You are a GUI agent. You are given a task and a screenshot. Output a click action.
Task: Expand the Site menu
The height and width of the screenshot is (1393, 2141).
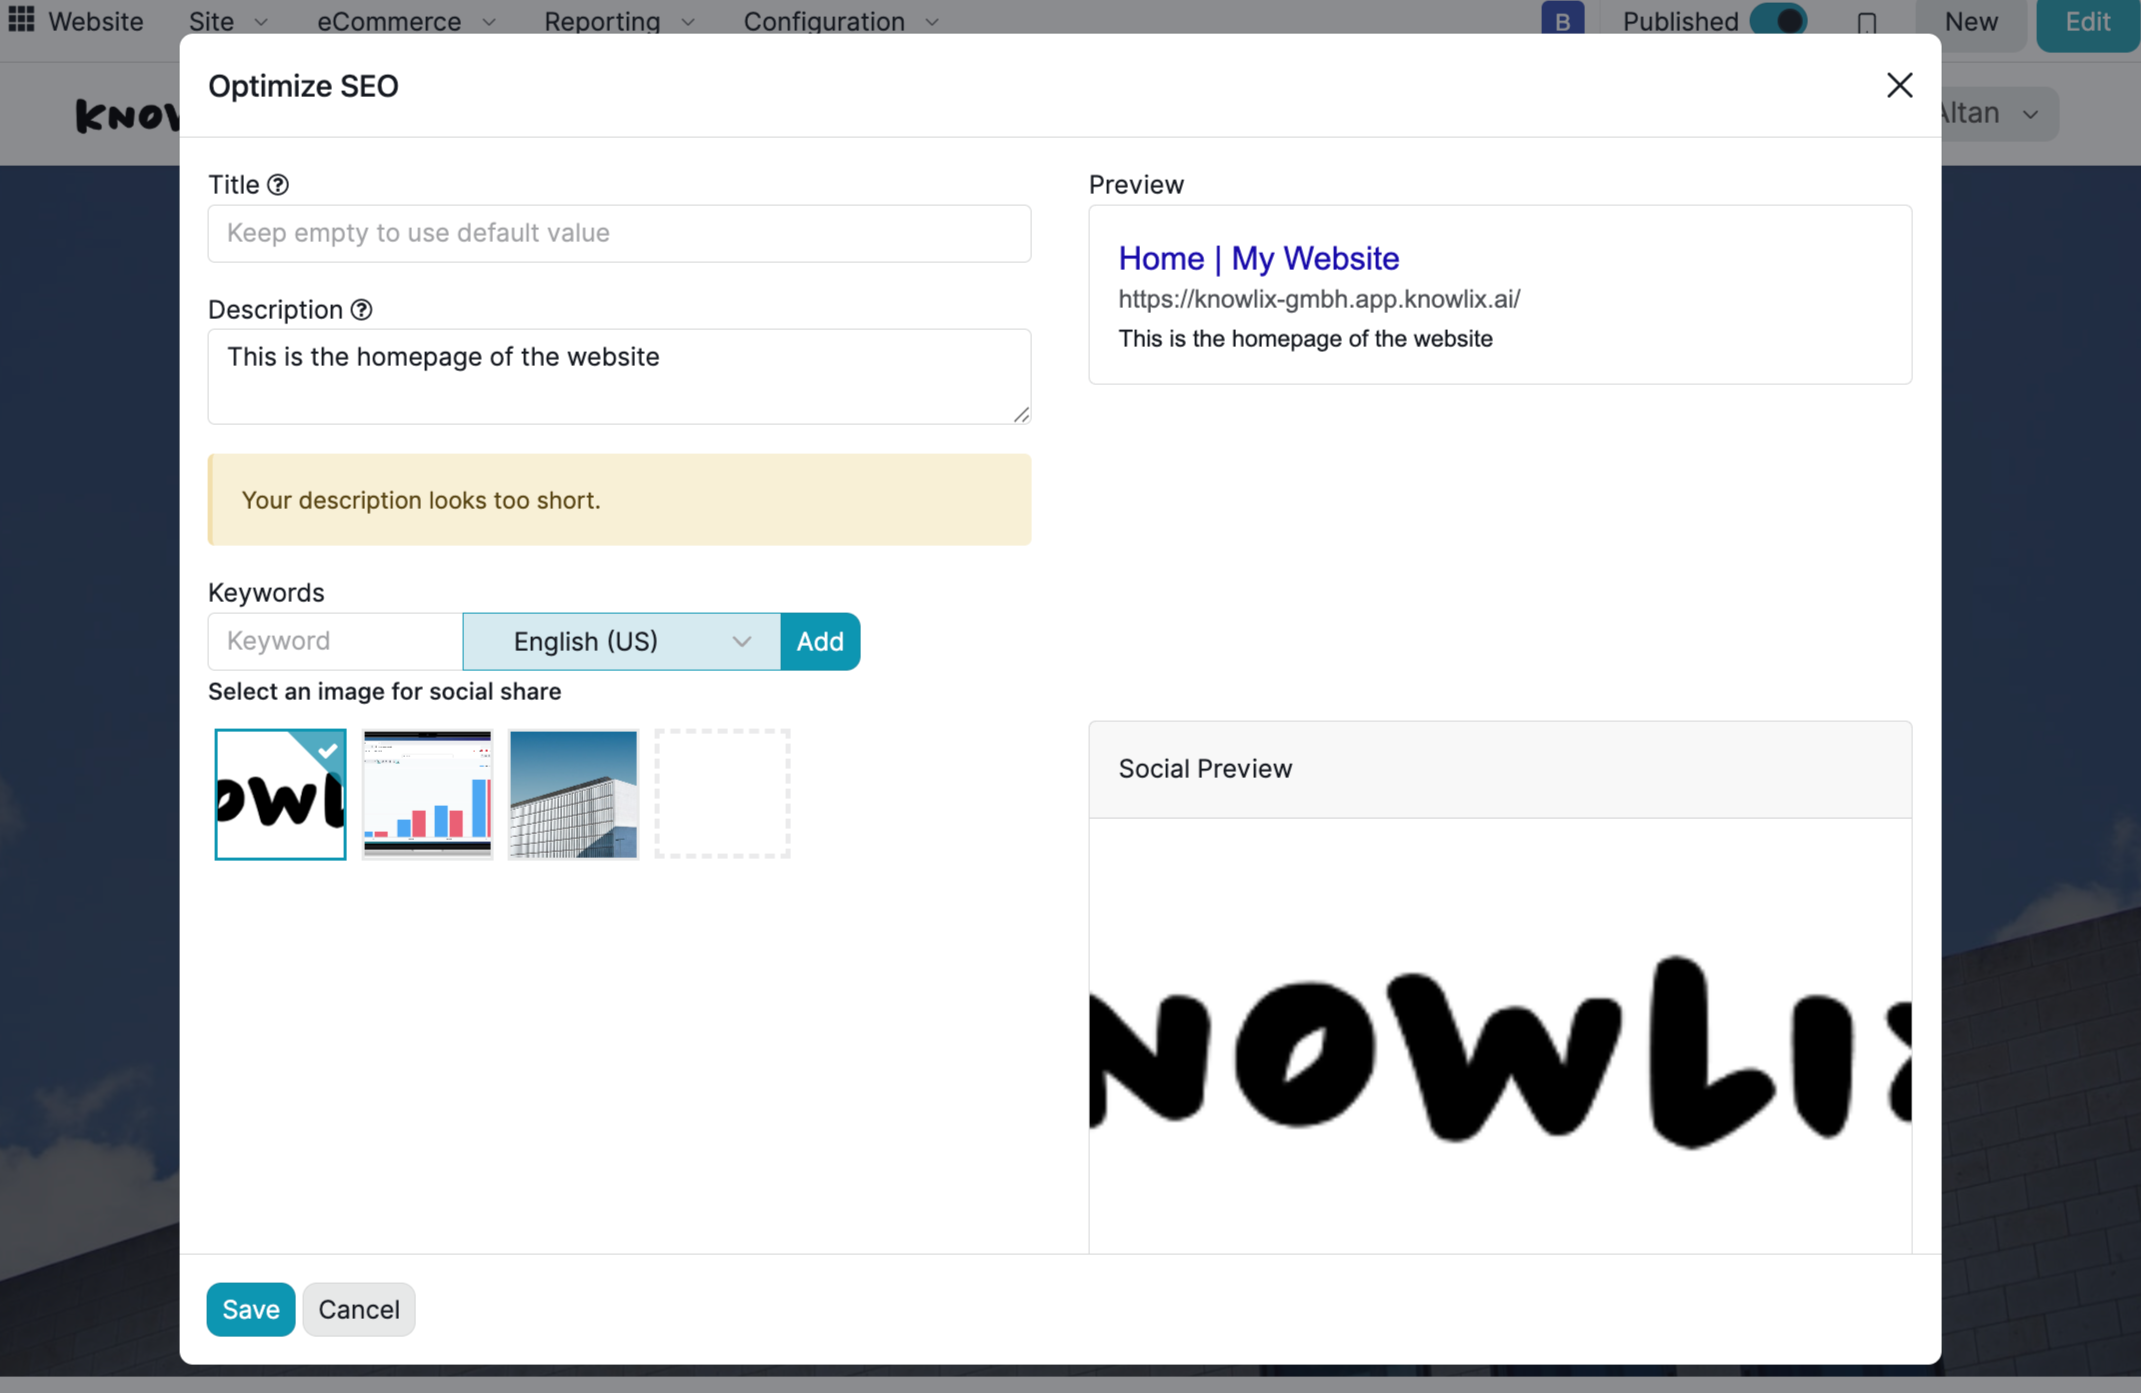coord(228,21)
